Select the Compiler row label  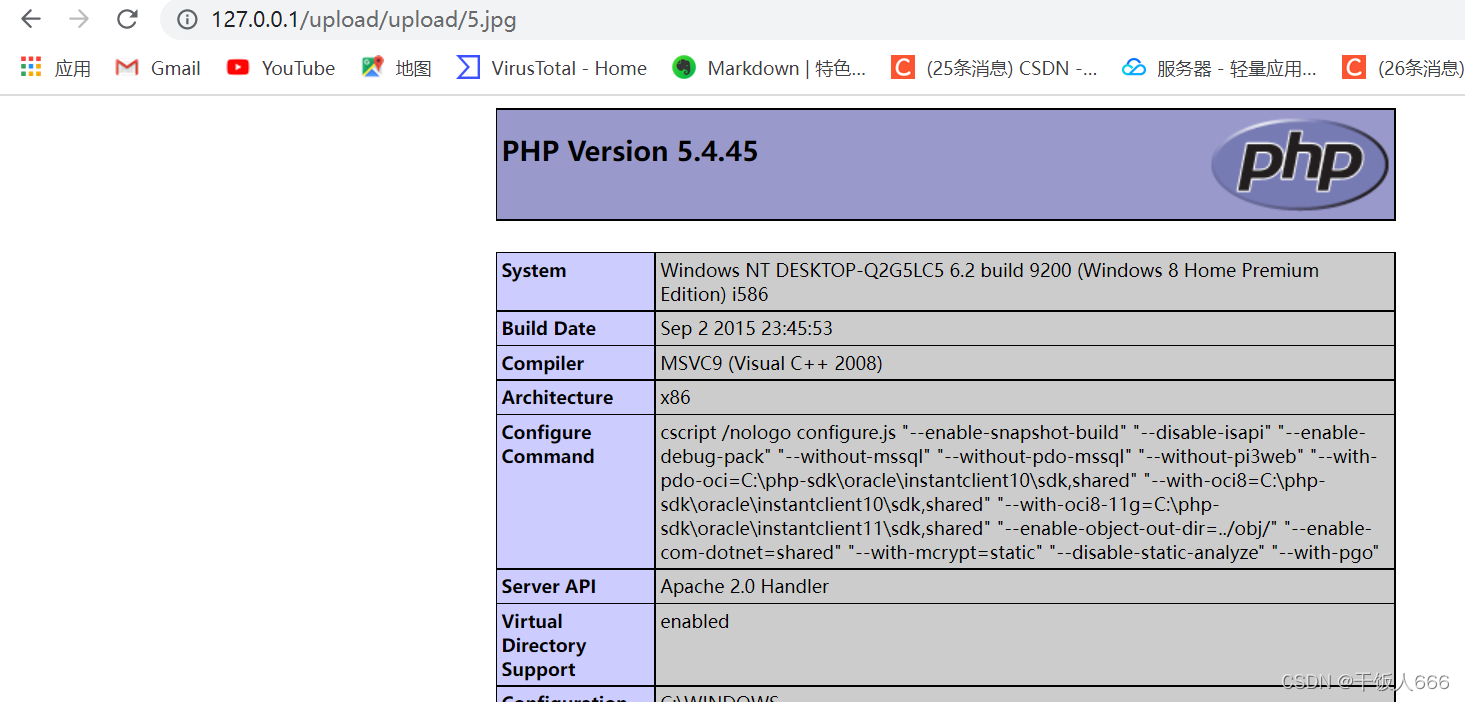coord(543,364)
